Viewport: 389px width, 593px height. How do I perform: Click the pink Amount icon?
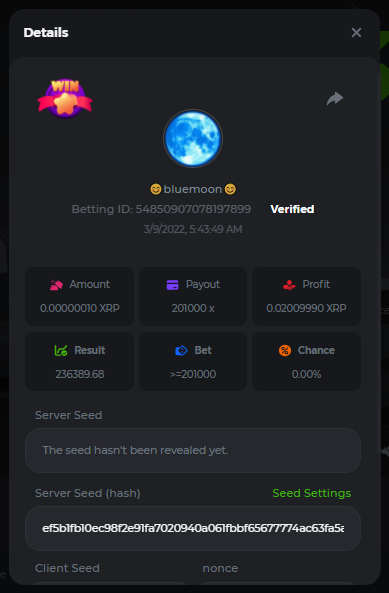[56, 285]
